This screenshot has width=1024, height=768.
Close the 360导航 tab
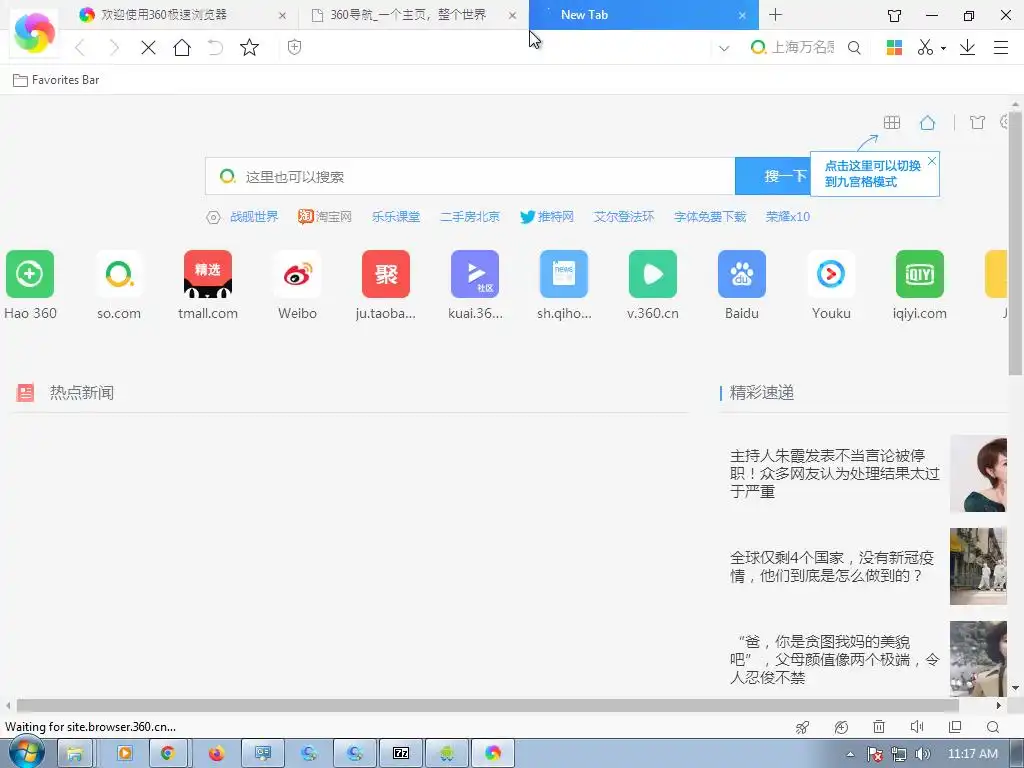(x=513, y=15)
